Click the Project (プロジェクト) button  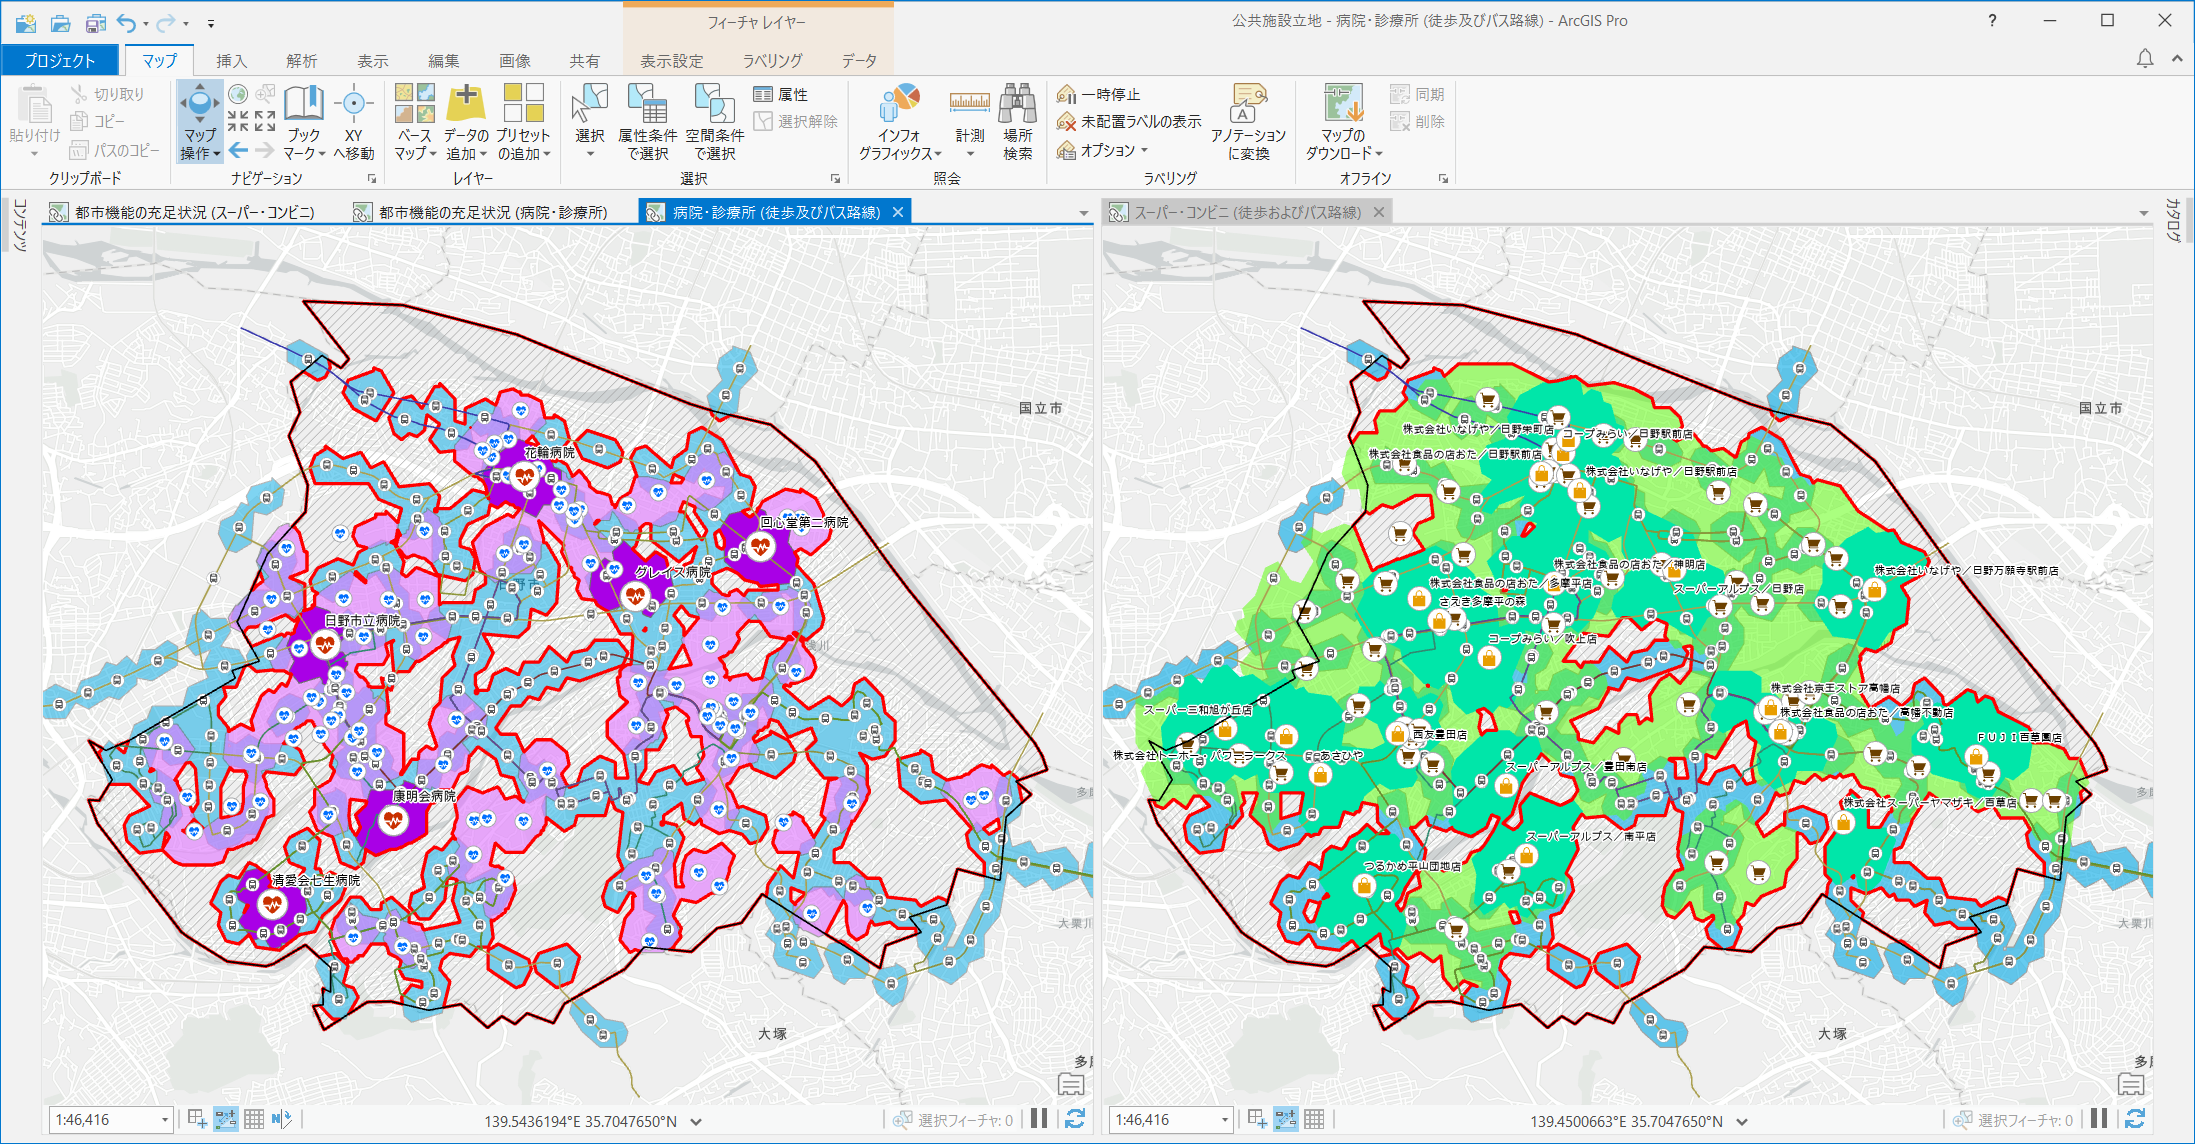pos(60,61)
